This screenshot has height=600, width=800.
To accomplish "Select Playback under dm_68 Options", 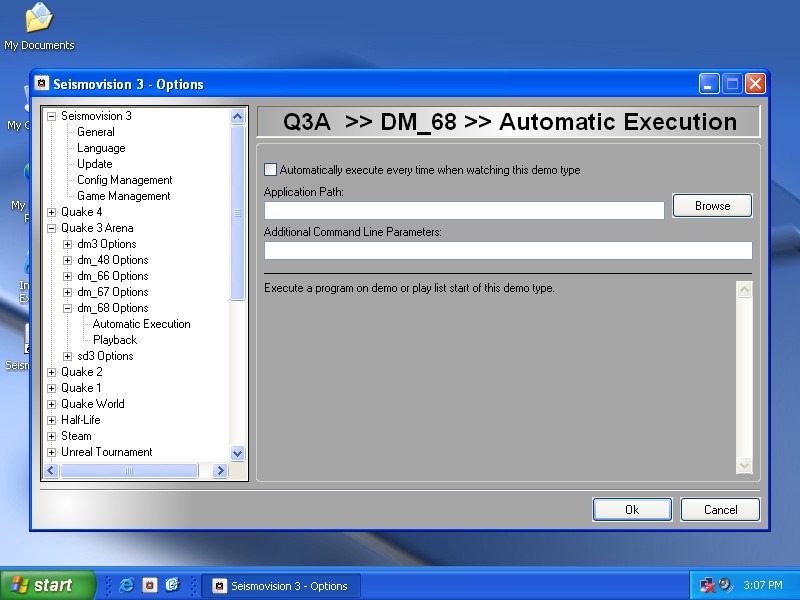I will 115,340.
